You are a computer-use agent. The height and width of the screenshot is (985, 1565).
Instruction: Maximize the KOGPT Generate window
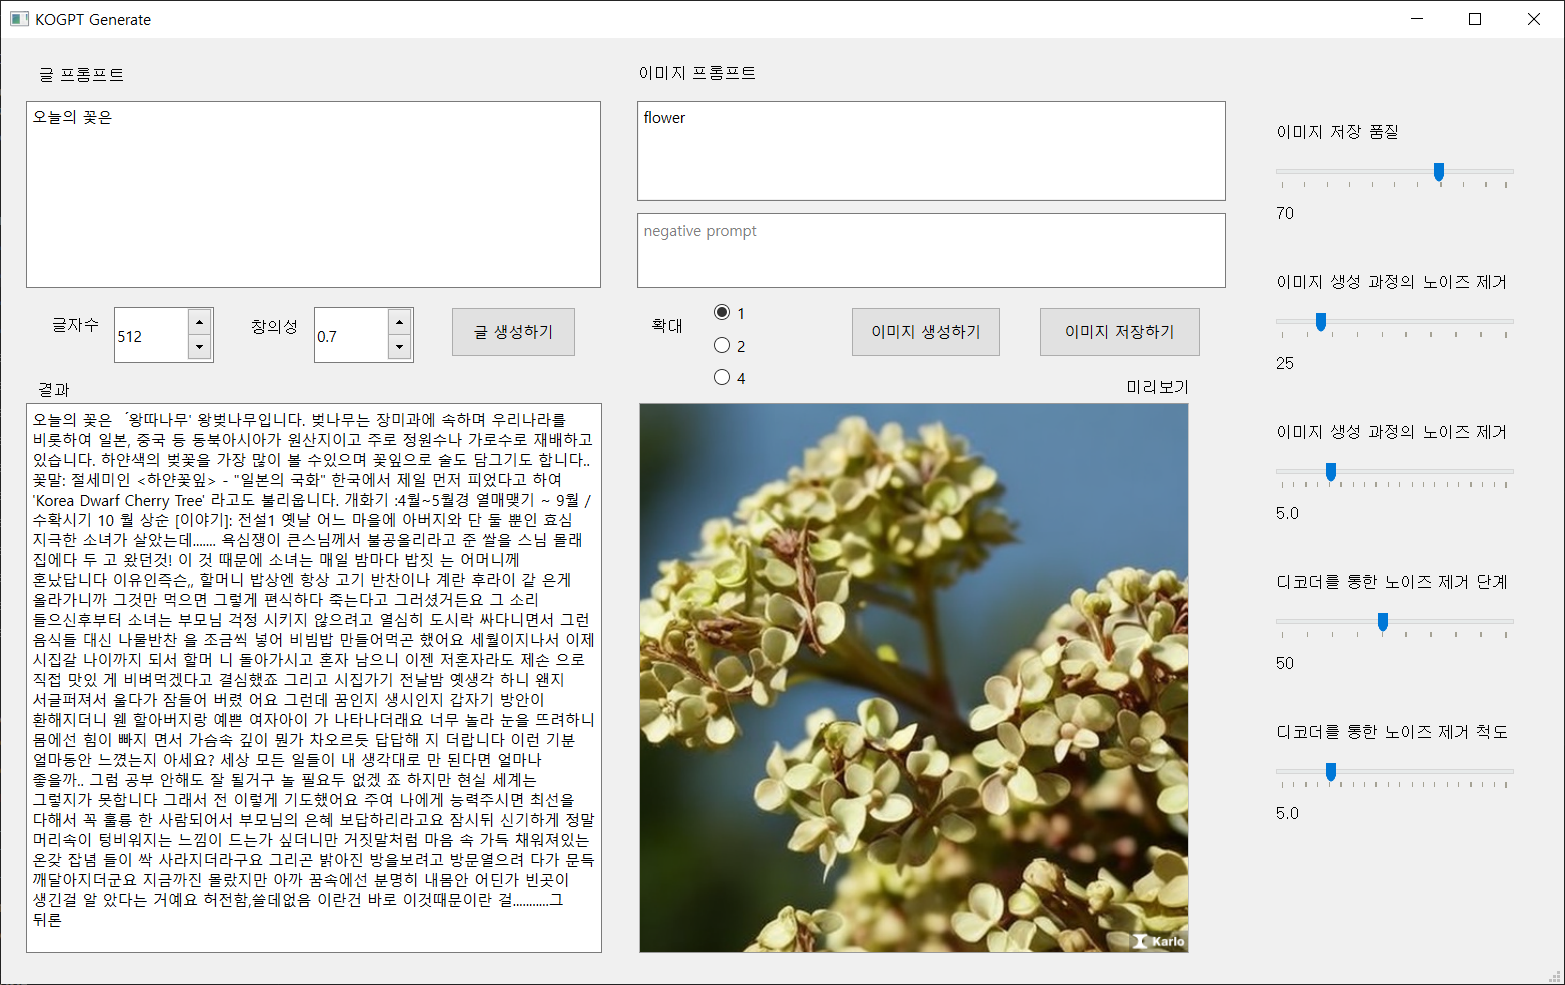tap(1474, 19)
